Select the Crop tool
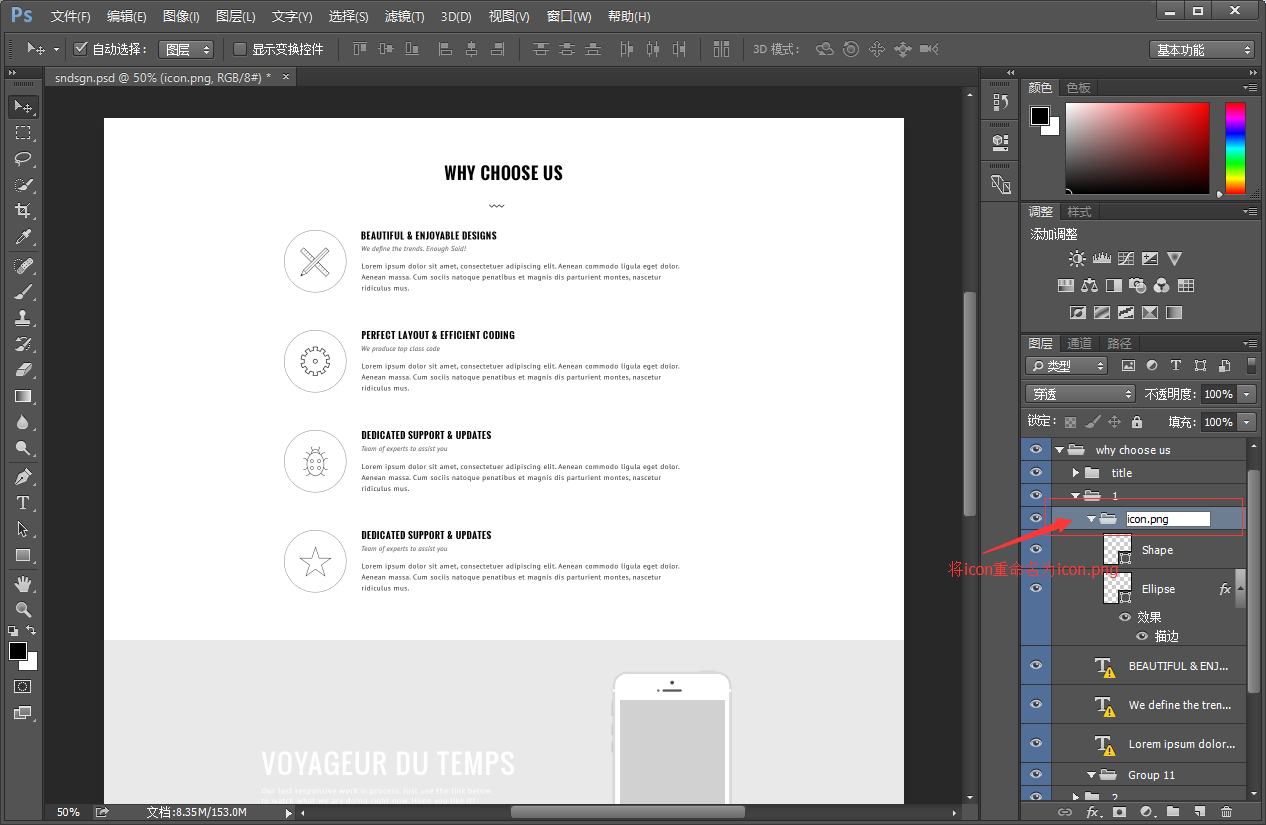This screenshot has height=825, width=1266. [x=22, y=211]
